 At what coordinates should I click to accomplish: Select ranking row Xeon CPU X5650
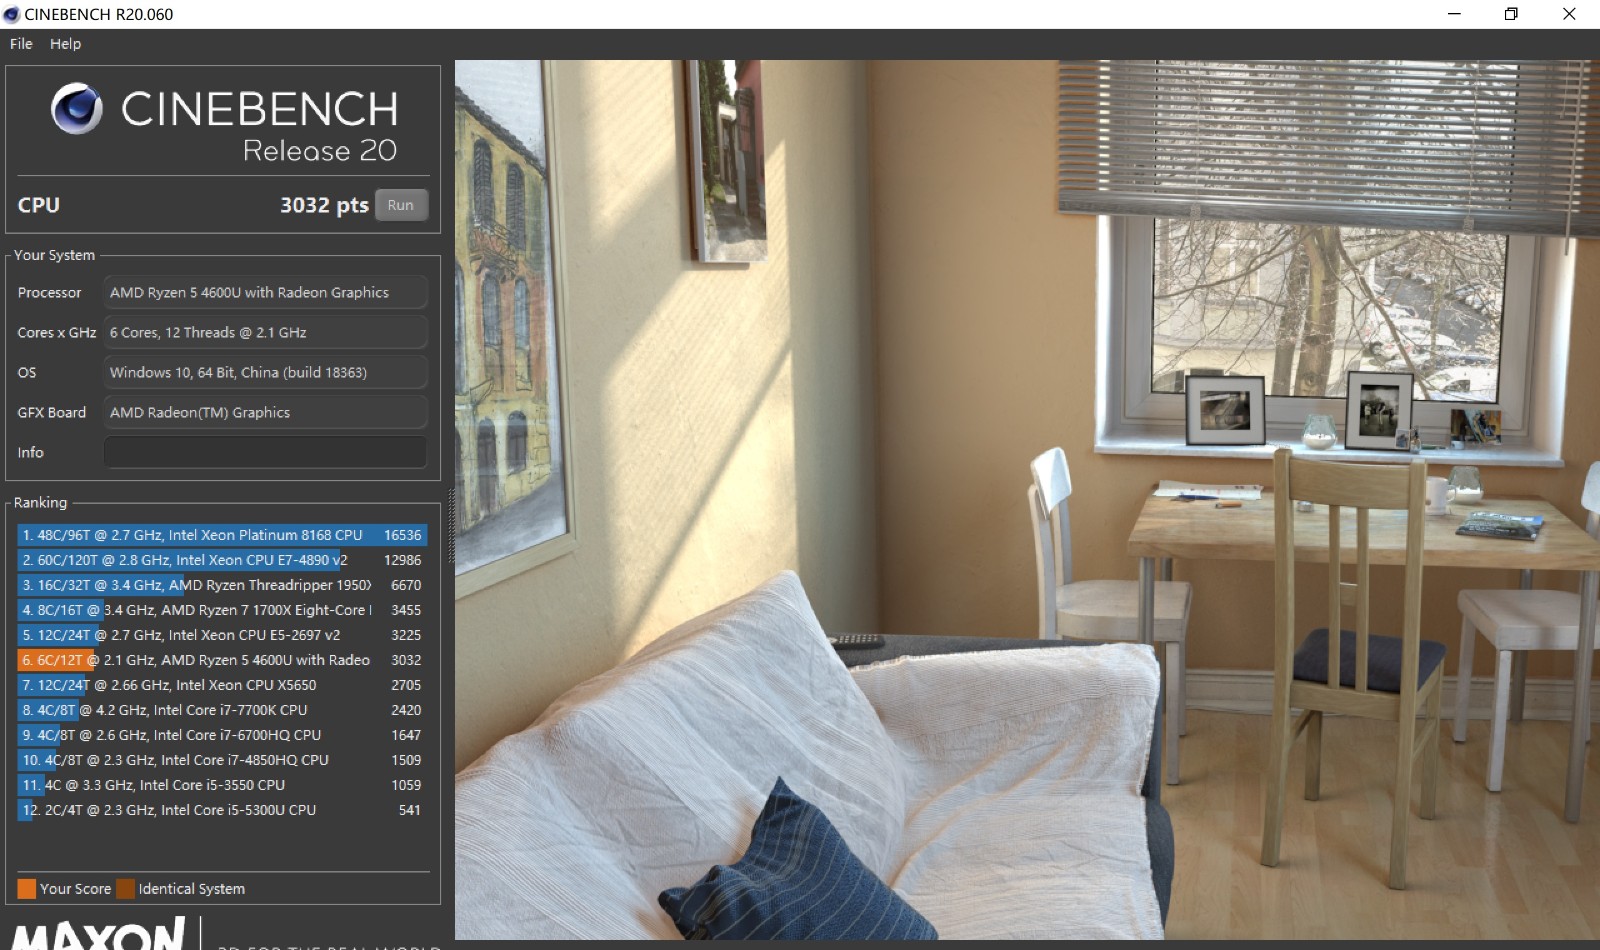tap(222, 685)
